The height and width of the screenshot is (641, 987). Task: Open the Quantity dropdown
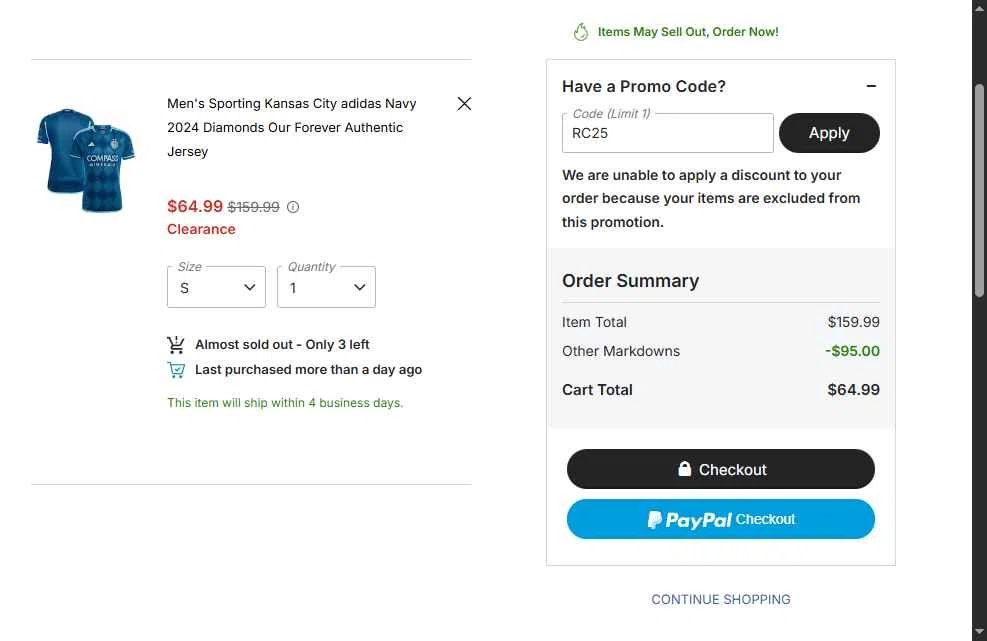point(326,287)
